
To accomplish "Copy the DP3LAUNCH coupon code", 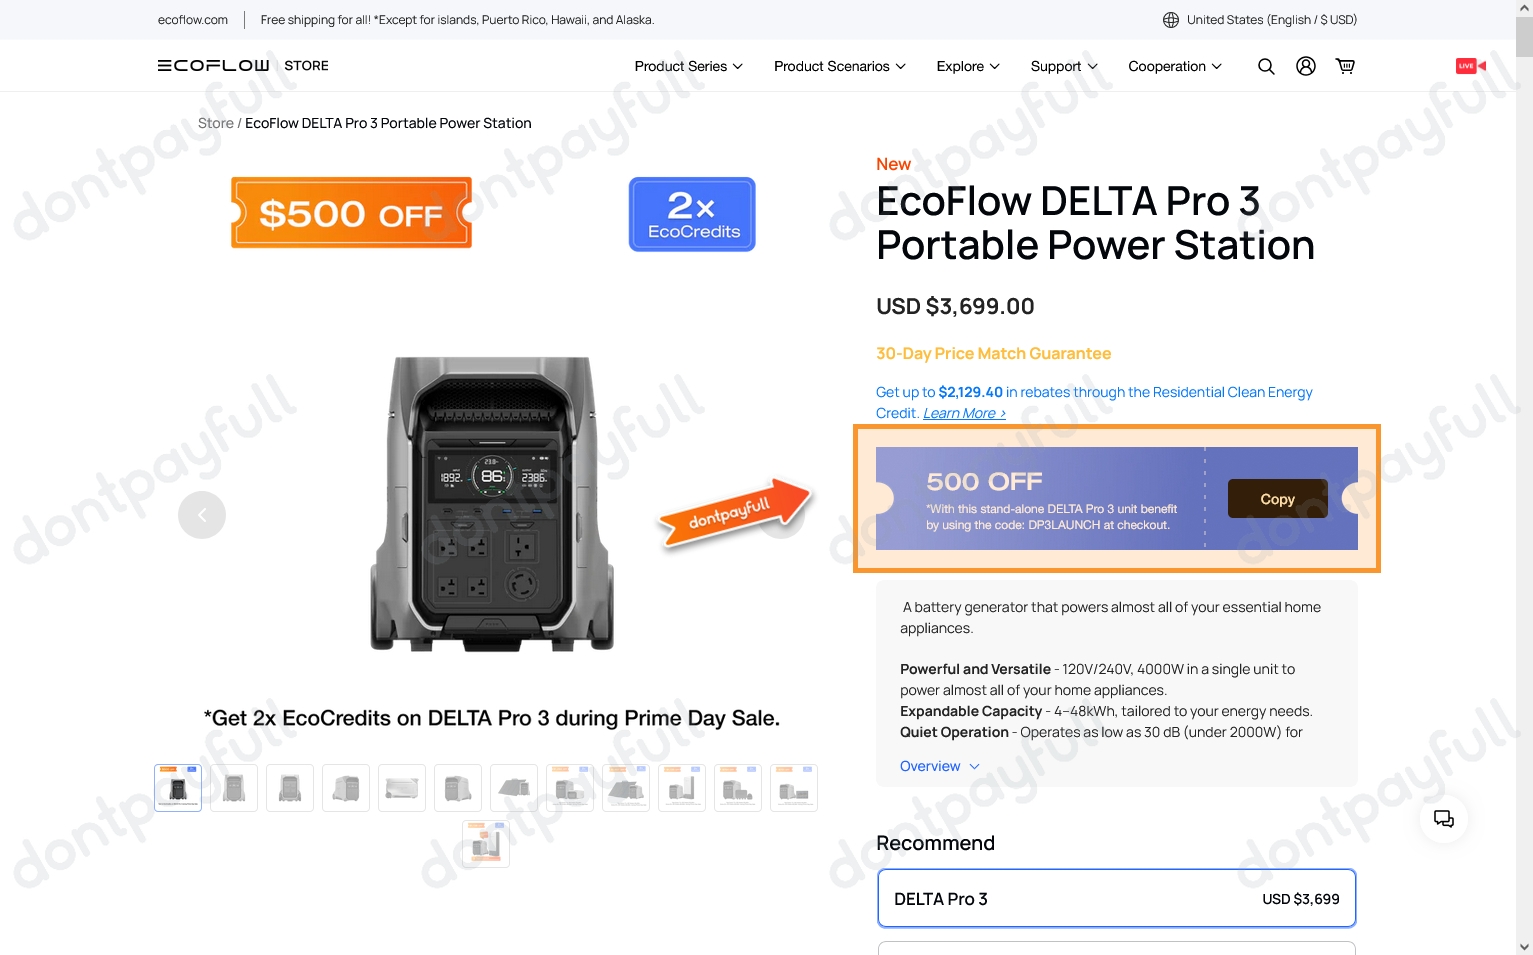I will point(1277,498).
